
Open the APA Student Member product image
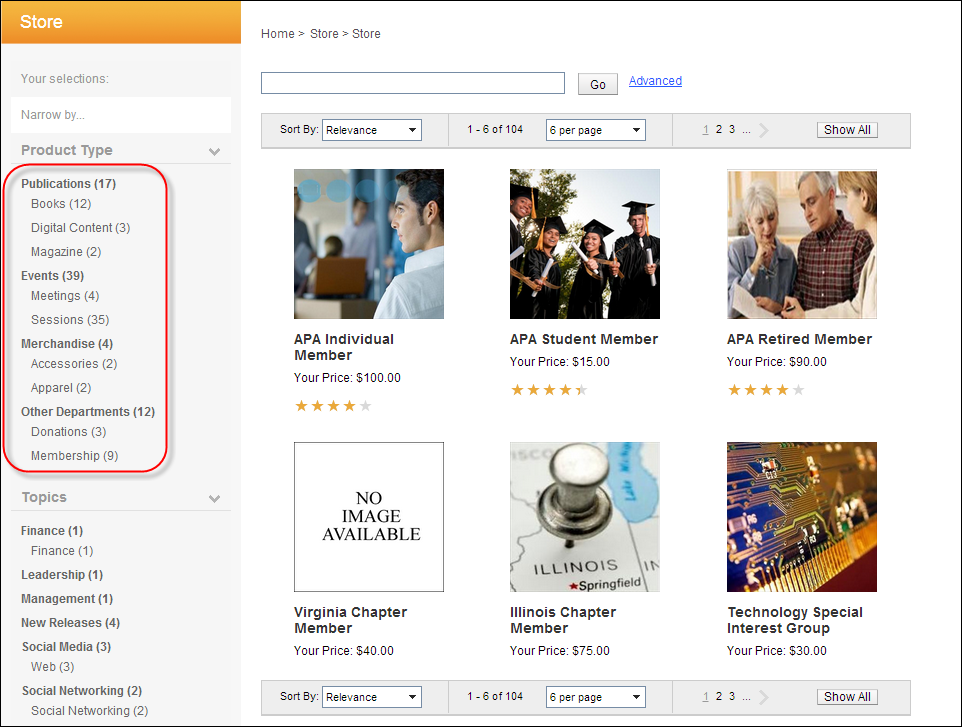click(585, 244)
